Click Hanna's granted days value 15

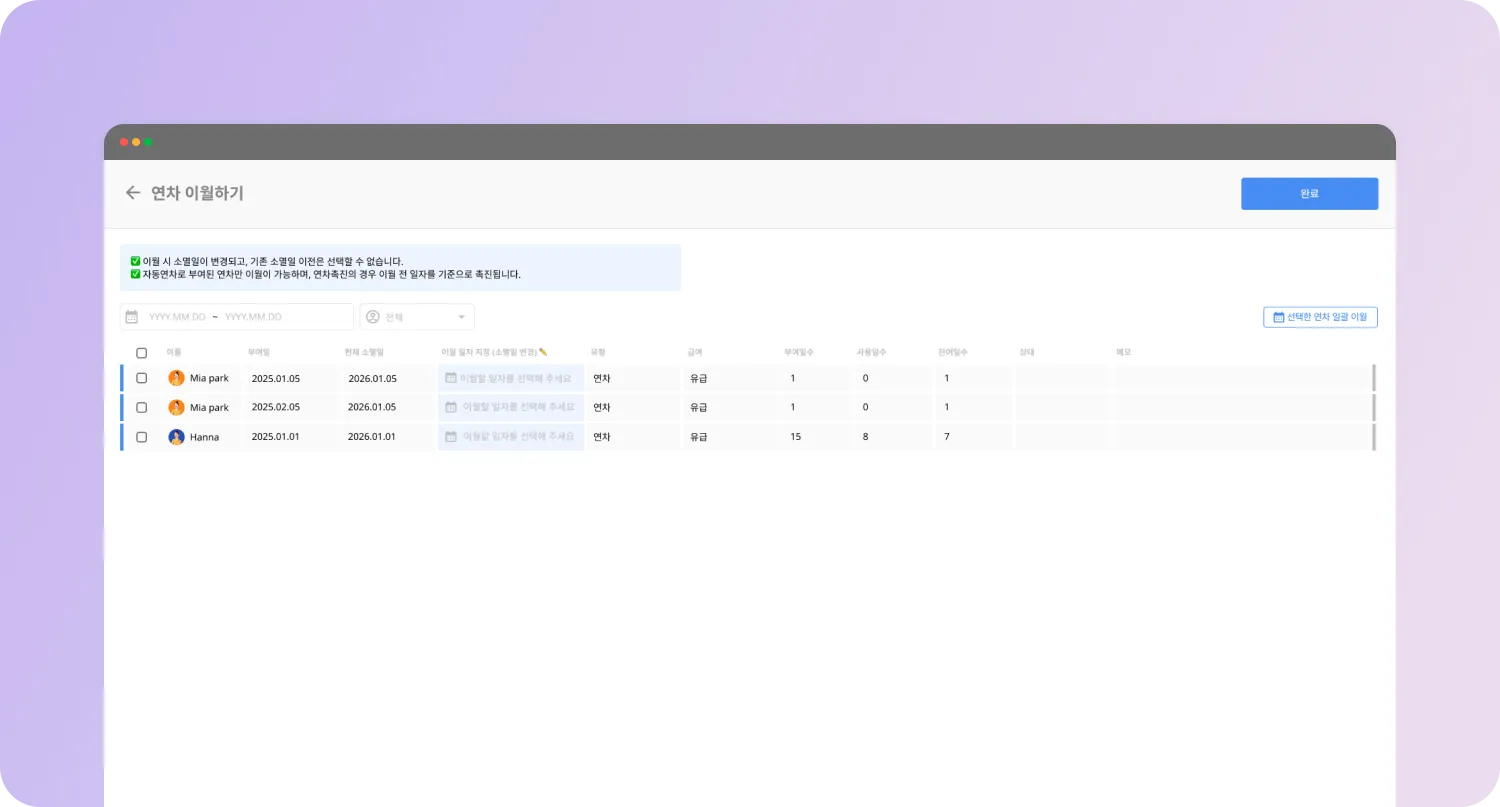(x=795, y=437)
